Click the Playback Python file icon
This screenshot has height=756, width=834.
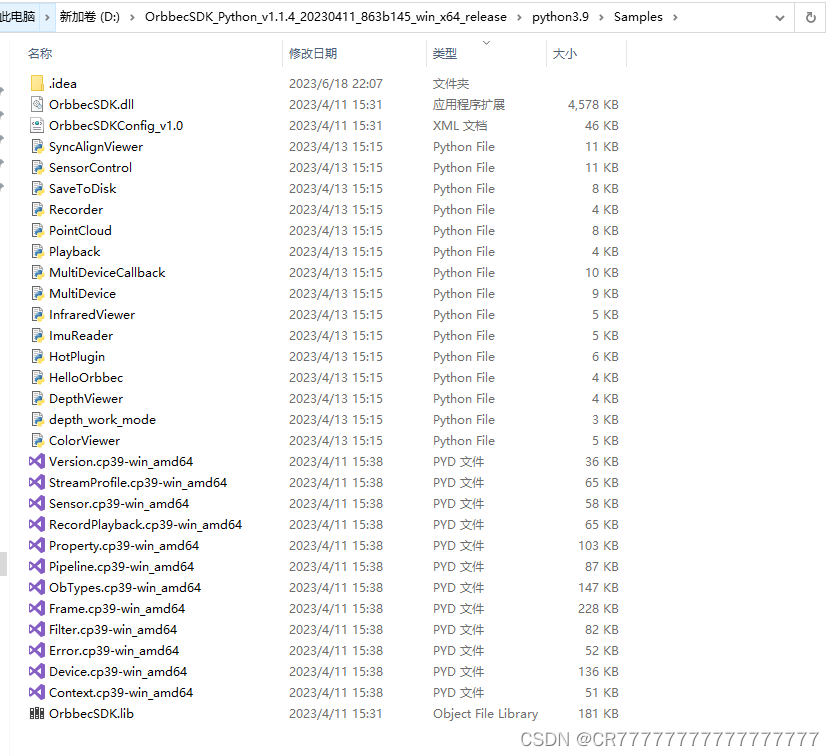pos(37,252)
